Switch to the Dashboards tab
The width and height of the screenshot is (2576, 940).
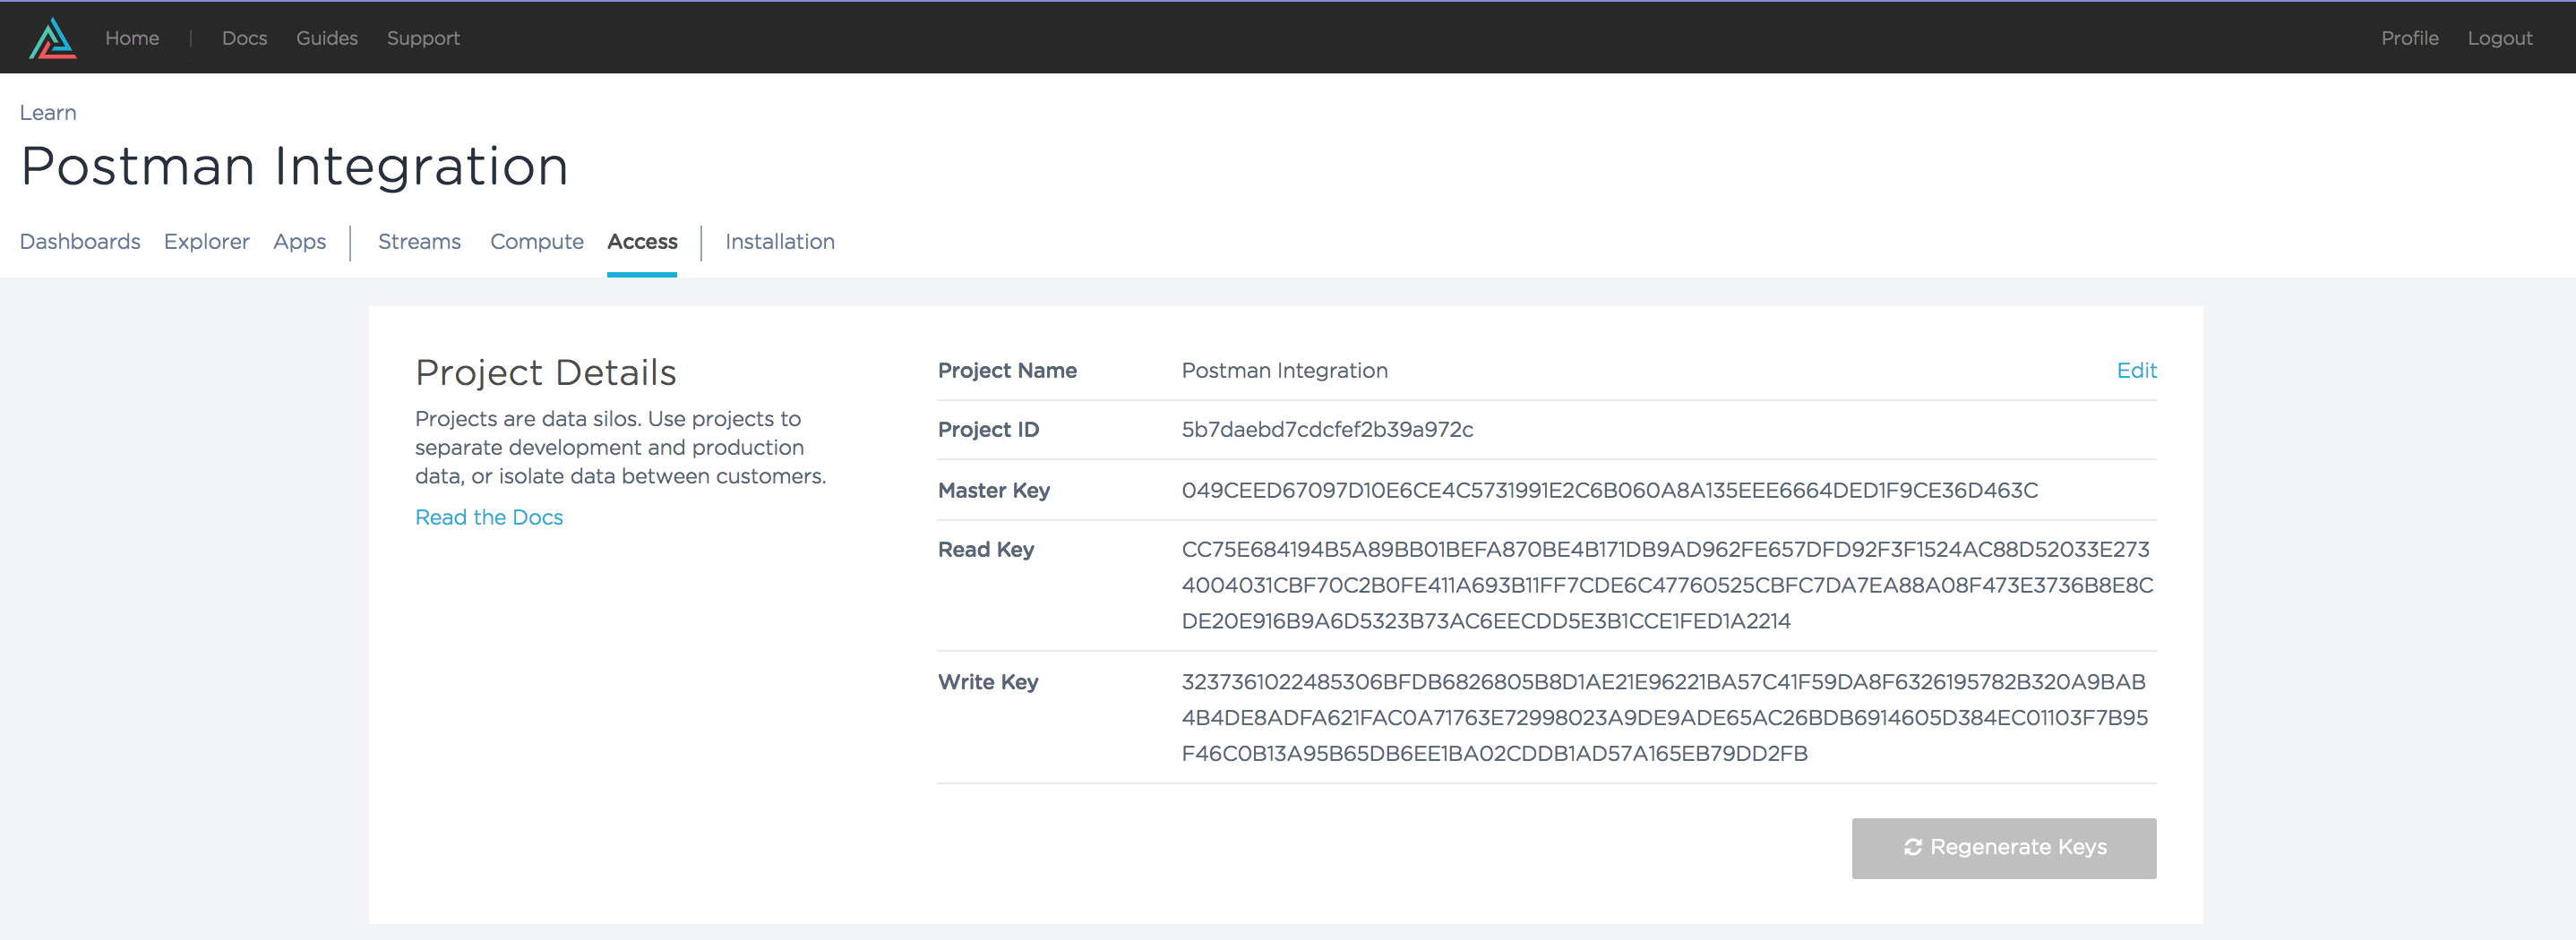[80, 241]
